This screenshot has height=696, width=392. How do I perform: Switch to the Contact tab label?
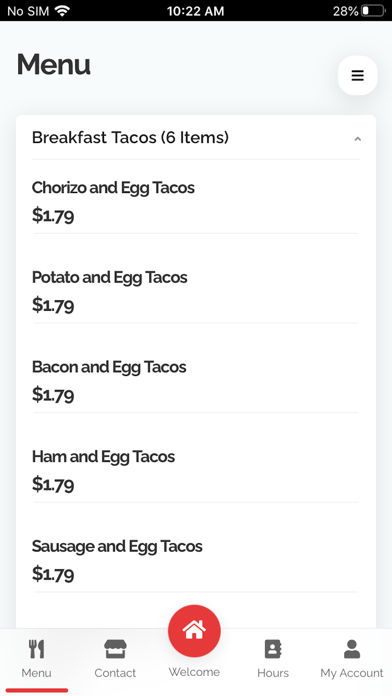tap(115, 673)
